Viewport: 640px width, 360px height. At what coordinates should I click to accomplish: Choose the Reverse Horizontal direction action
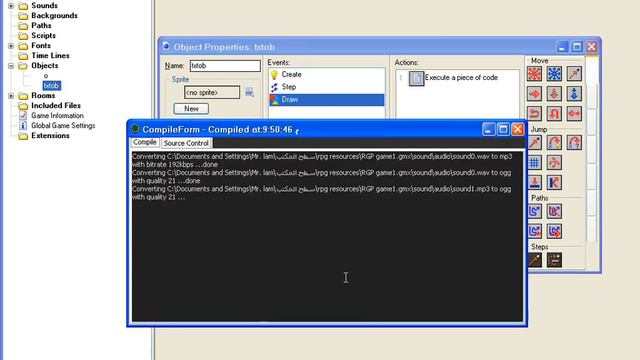coord(534,113)
